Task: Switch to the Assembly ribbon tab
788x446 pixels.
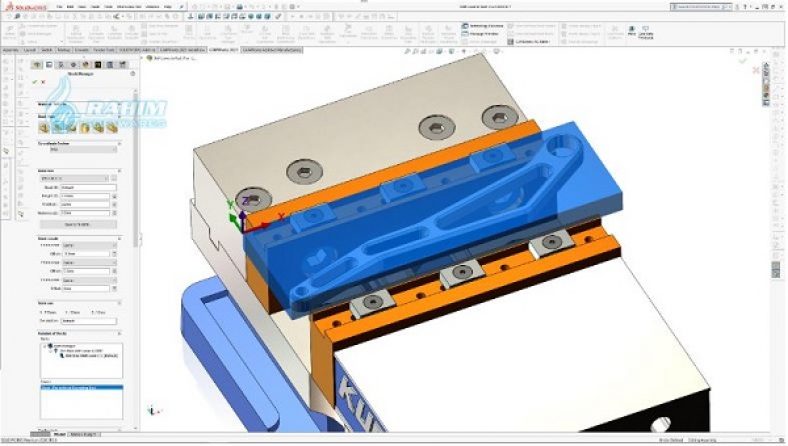Action: pos(11,50)
